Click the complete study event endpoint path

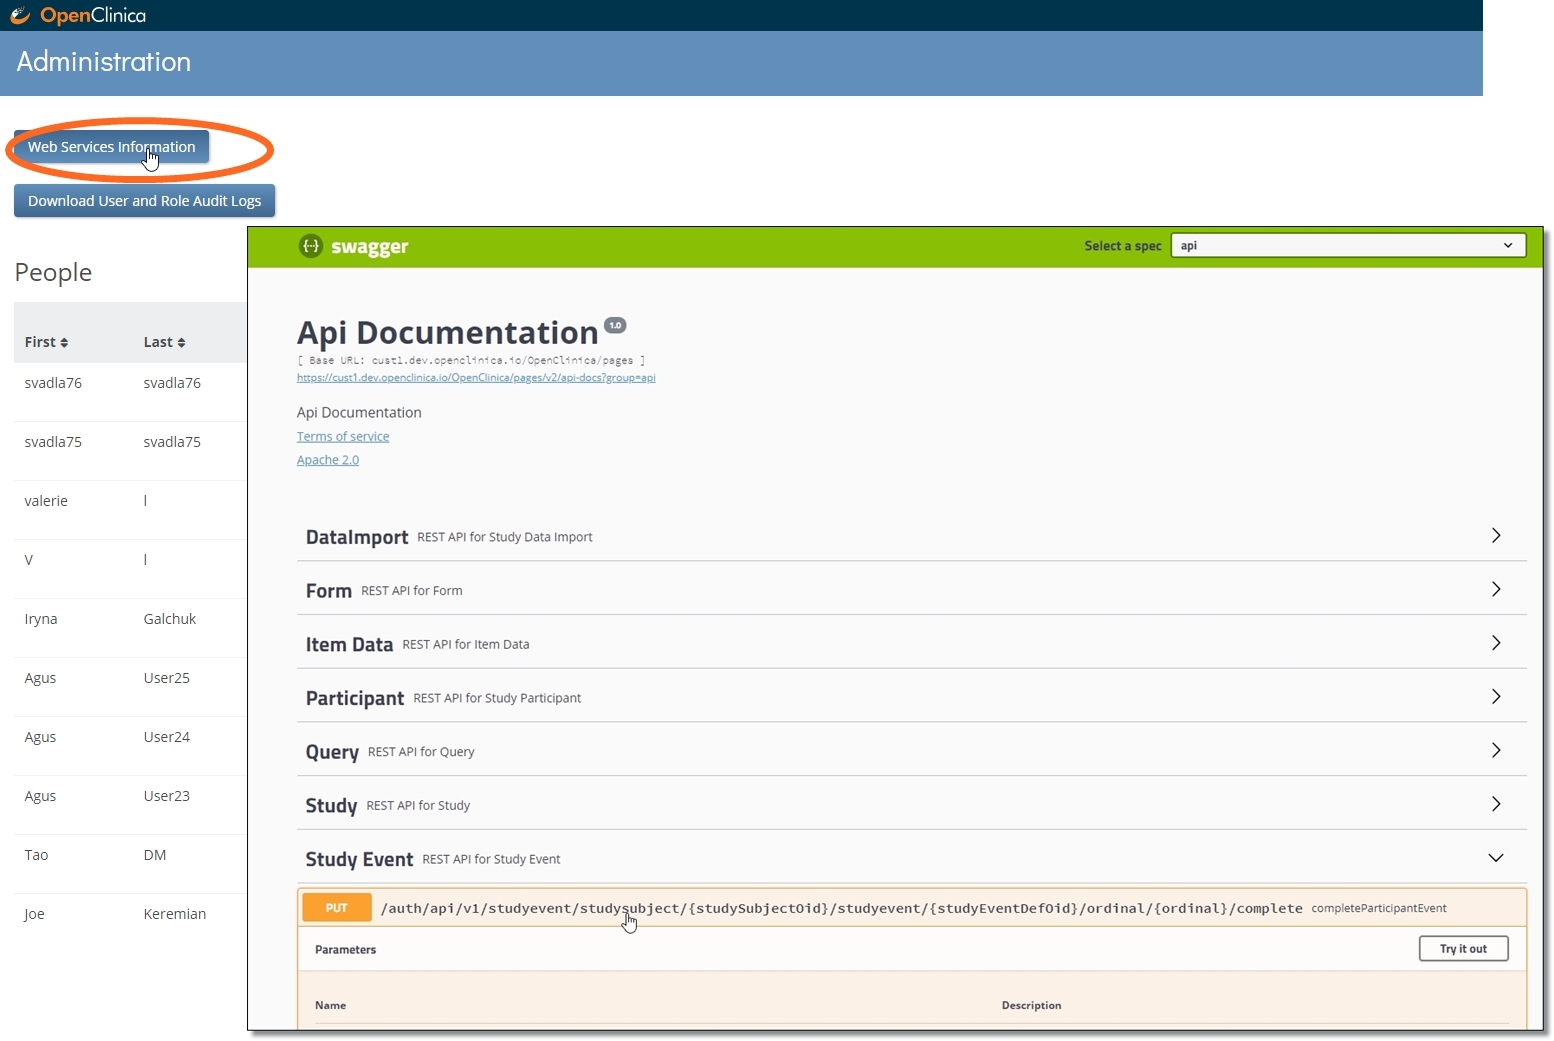tap(841, 909)
